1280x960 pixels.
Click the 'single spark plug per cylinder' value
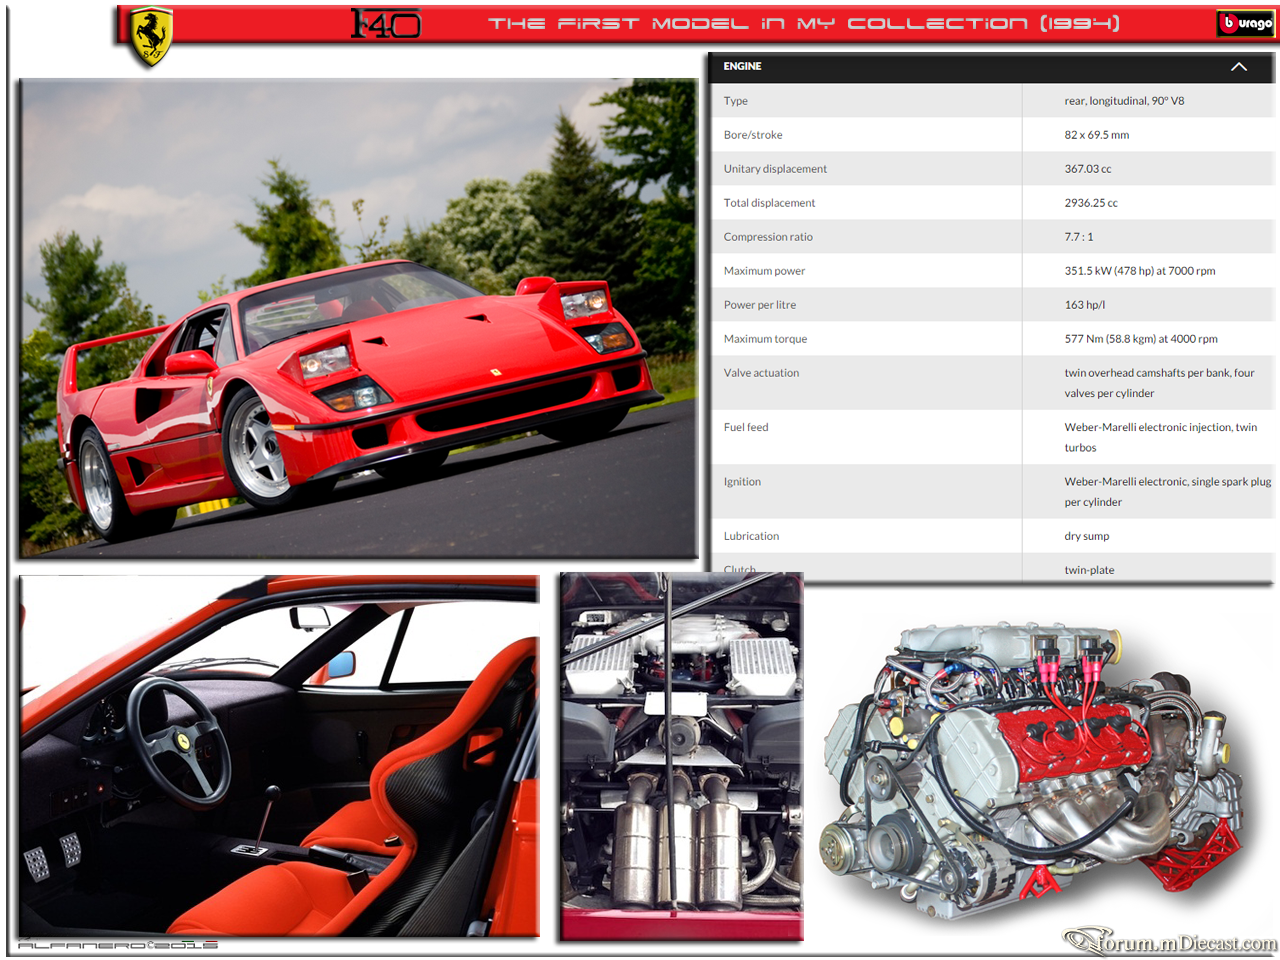point(1168,492)
